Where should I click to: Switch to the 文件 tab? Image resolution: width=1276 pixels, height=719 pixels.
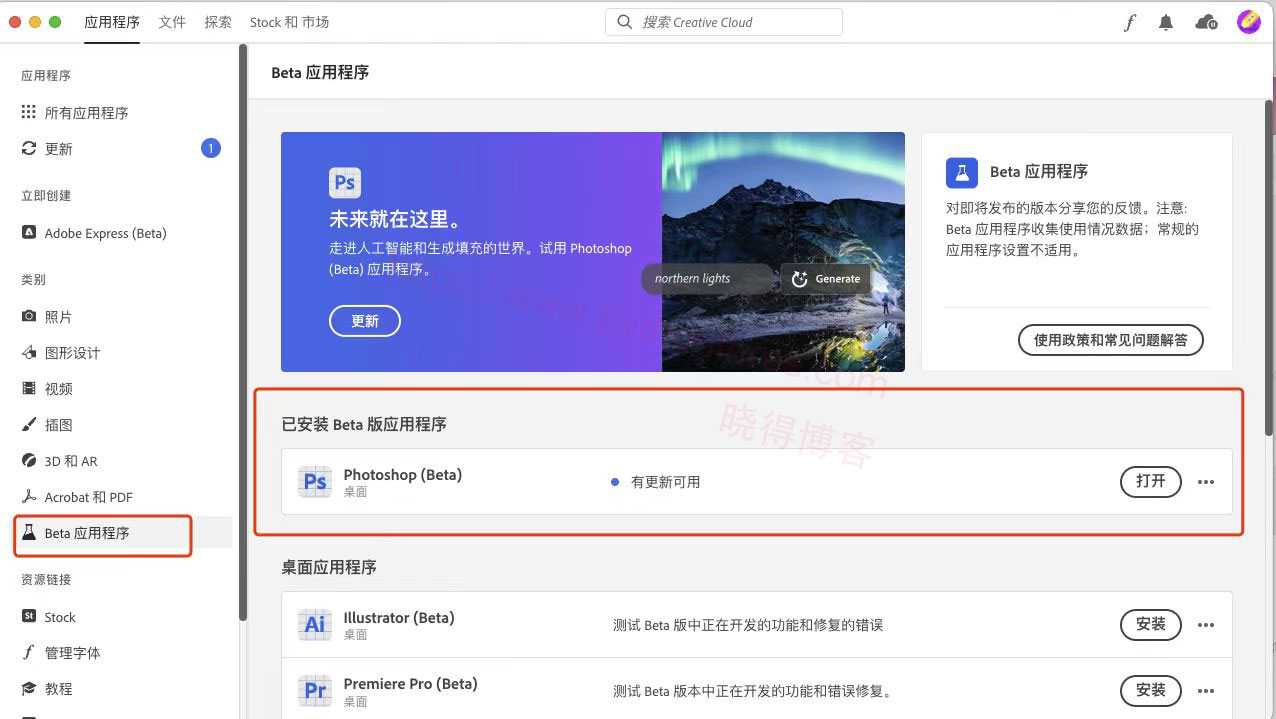click(172, 22)
